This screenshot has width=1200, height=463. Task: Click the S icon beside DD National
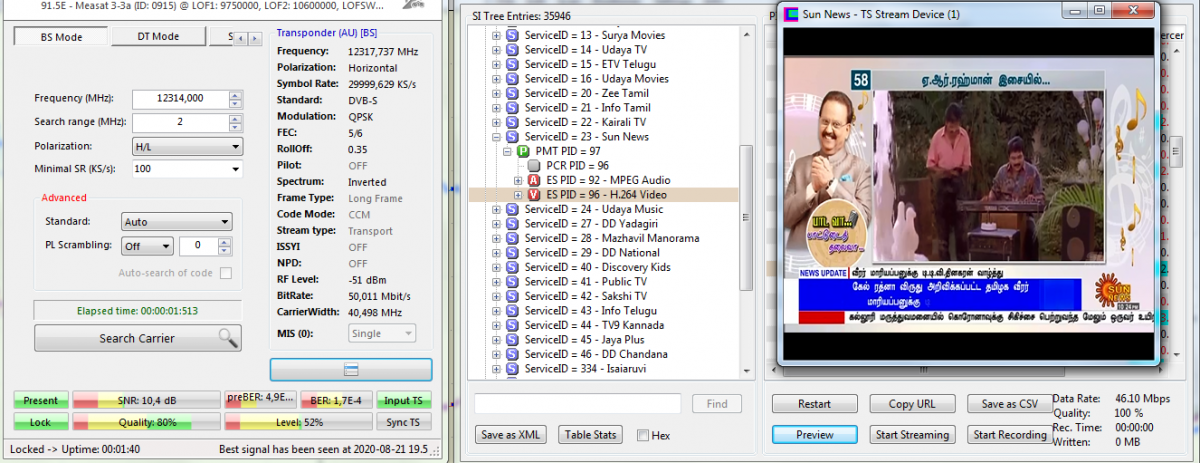click(x=513, y=253)
